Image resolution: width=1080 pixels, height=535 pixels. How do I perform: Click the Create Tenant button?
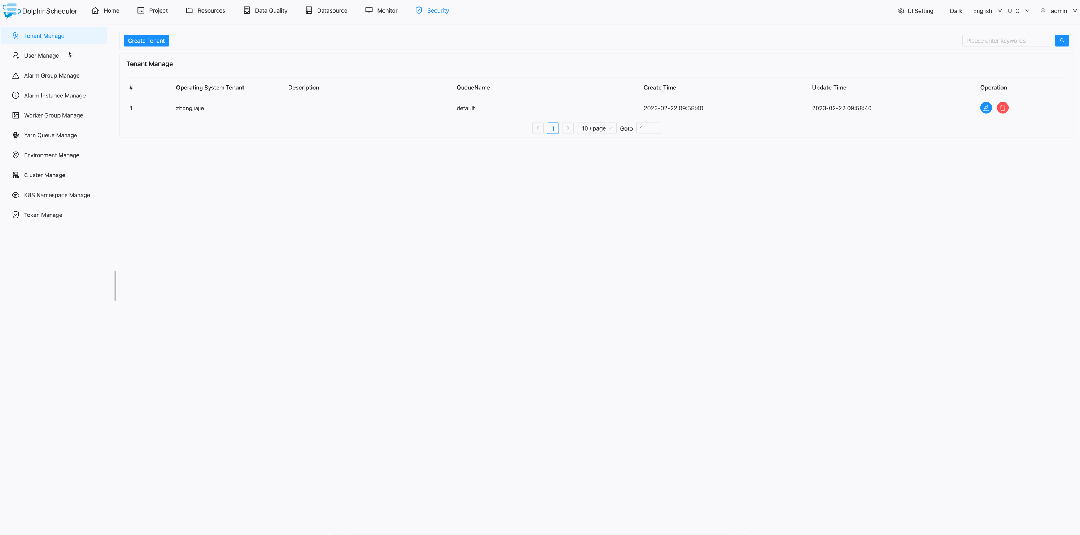146,41
